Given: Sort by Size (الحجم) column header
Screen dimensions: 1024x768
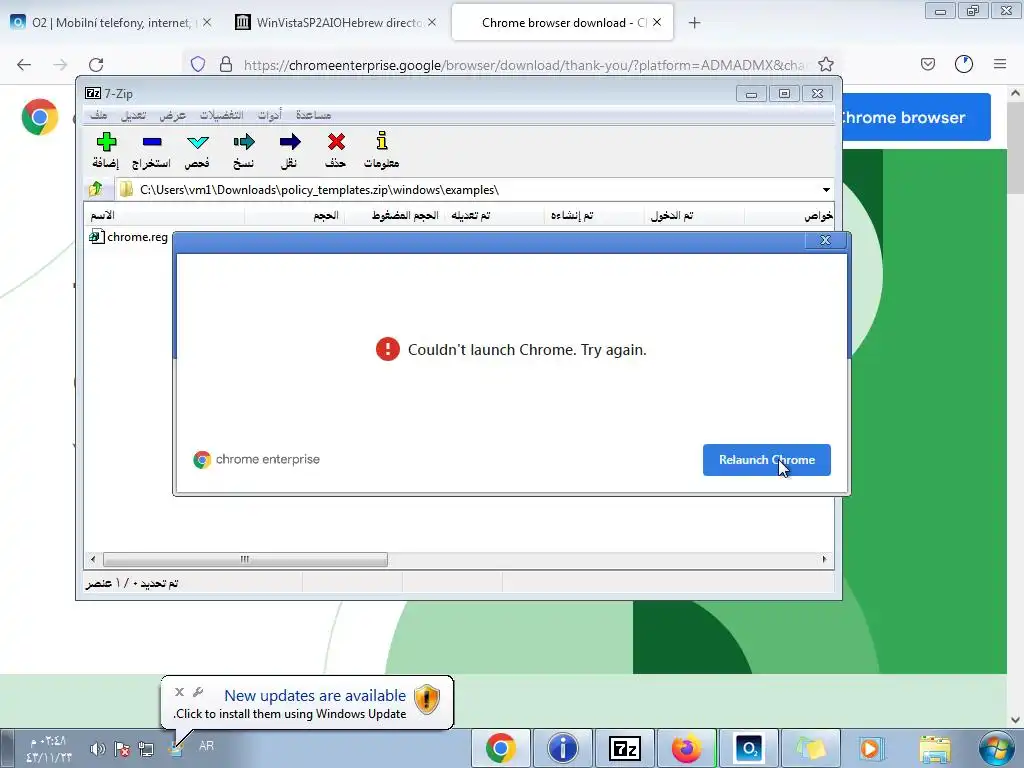Looking at the screenshot, I should [x=295, y=216].
